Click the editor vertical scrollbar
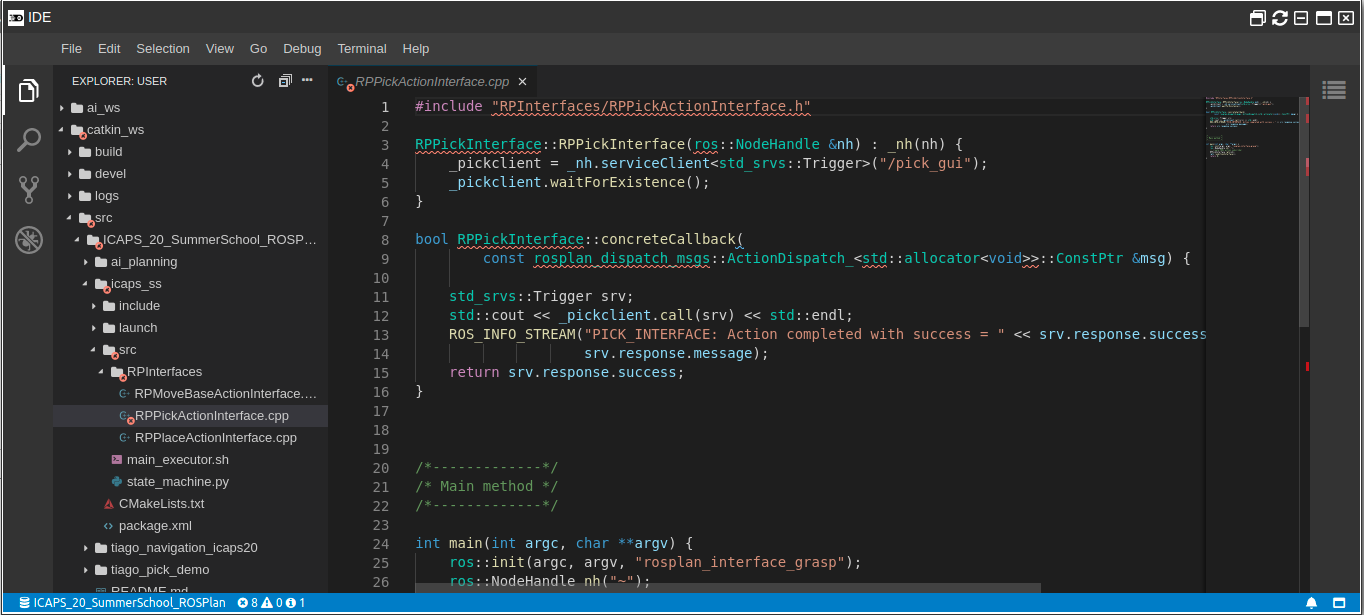The height and width of the screenshot is (615, 1364). 1304,213
